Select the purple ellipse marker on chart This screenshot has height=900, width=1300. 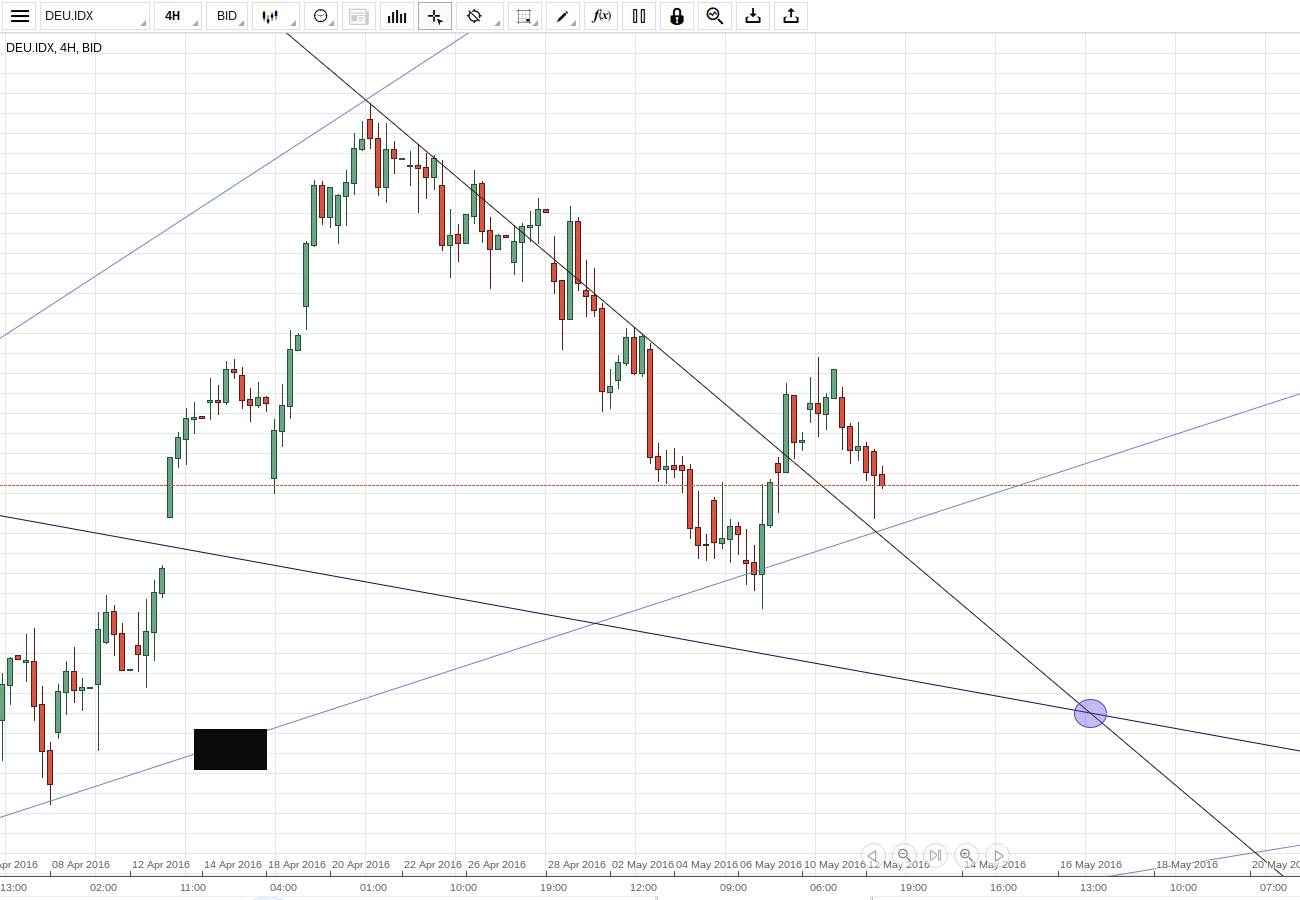tap(1090, 713)
